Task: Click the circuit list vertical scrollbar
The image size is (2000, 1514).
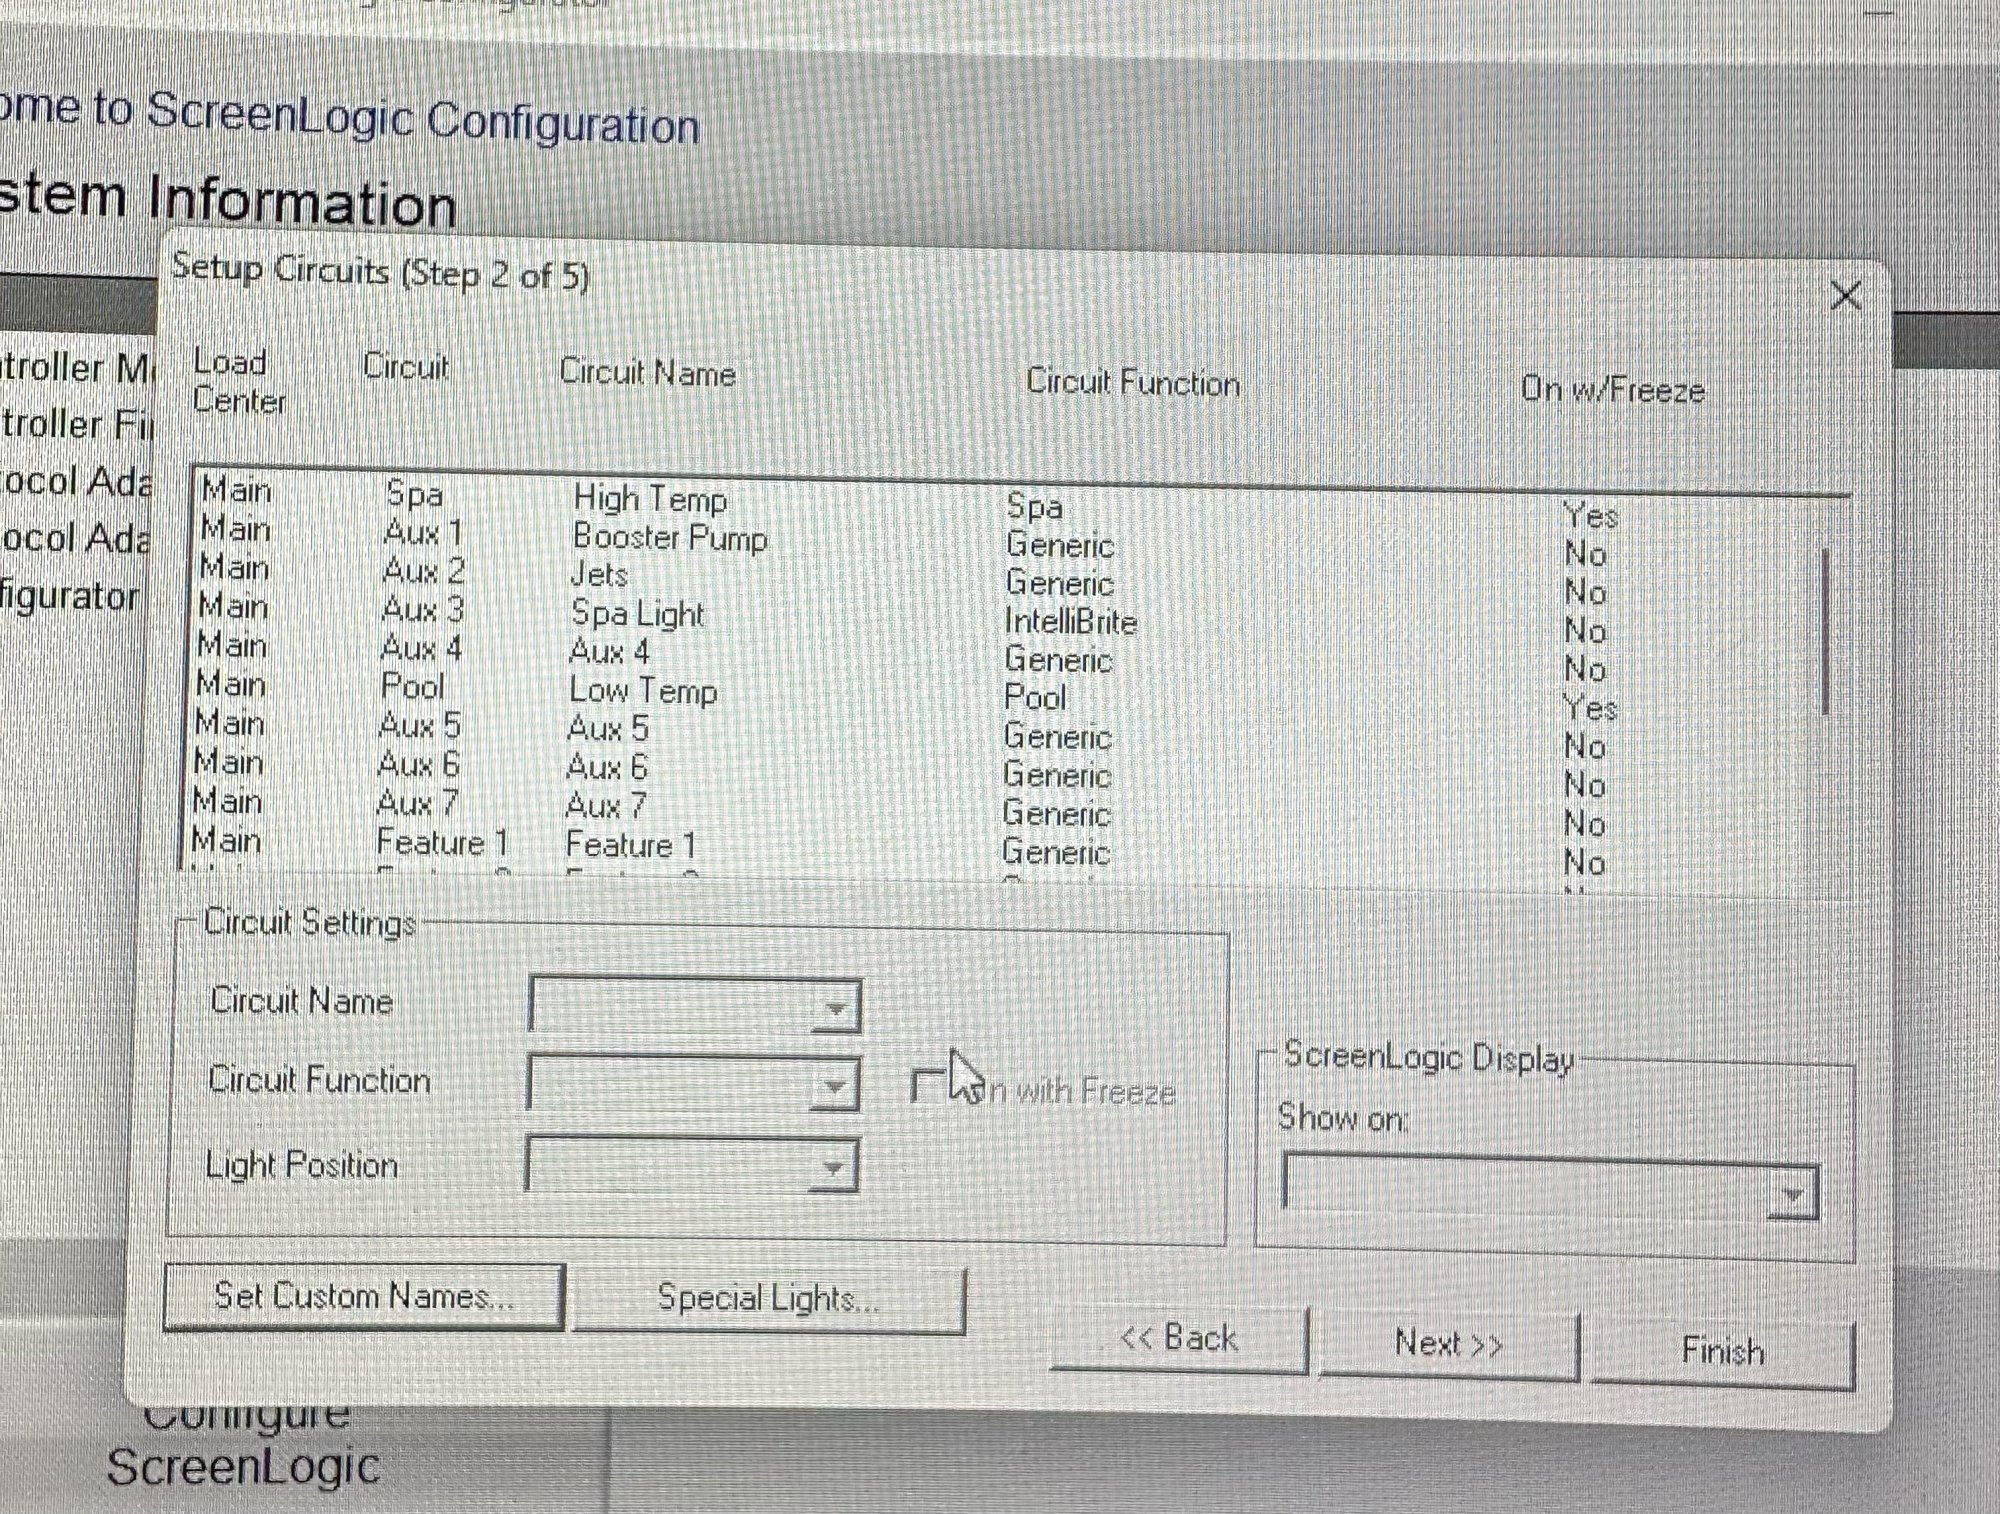Action: pyautogui.click(x=1826, y=630)
